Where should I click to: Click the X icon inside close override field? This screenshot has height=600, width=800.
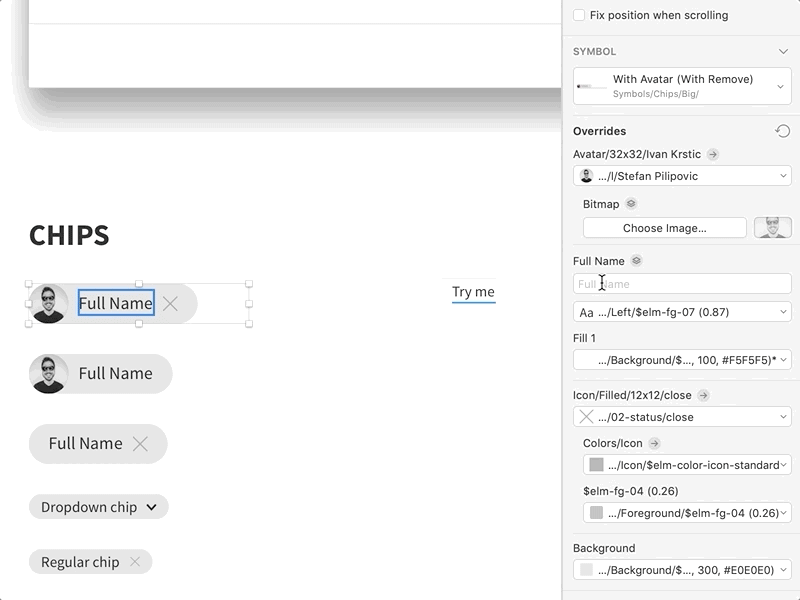pyautogui.click(x=586, y=417)
